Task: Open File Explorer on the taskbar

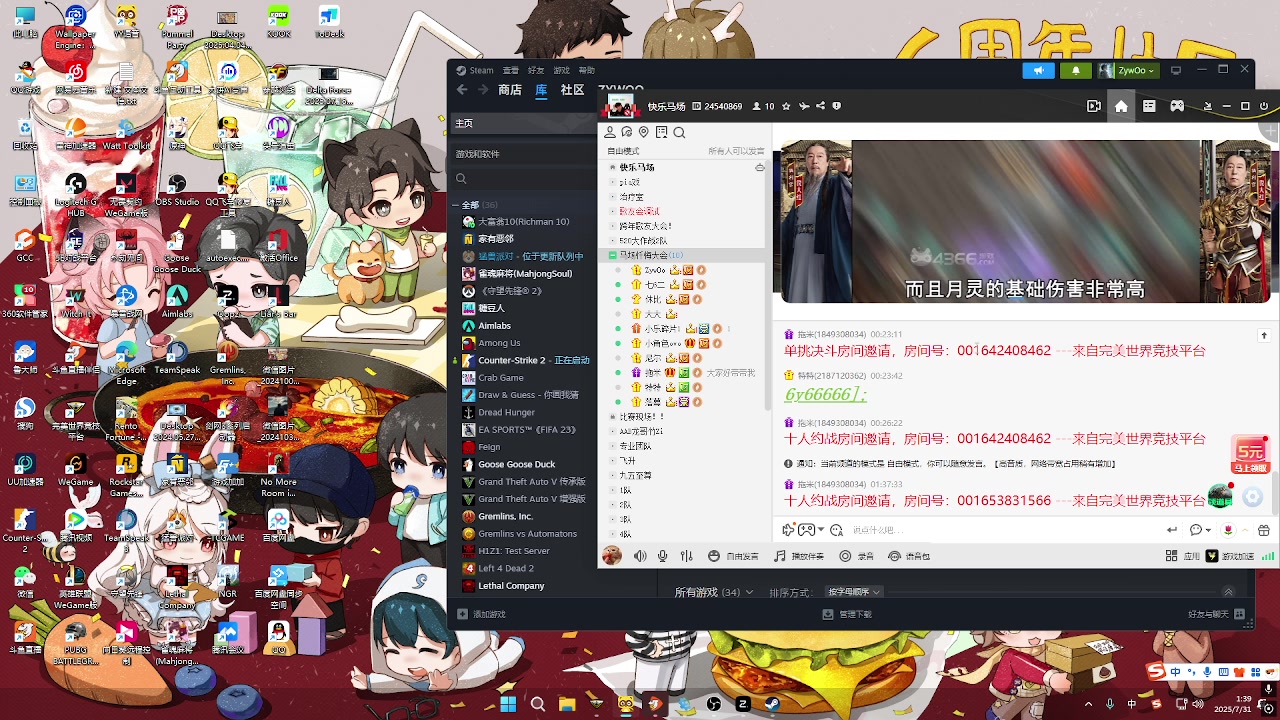Action: (x=567, y=704)
